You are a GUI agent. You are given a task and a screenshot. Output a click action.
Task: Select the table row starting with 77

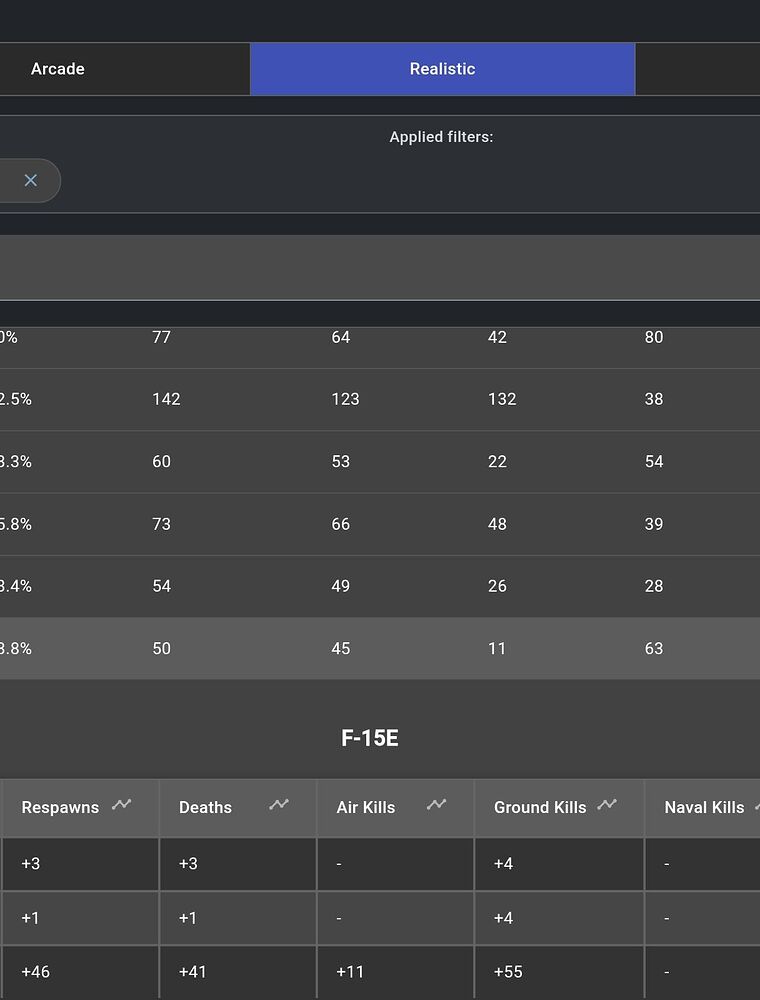pyautogui.click(x=380, y=338)
